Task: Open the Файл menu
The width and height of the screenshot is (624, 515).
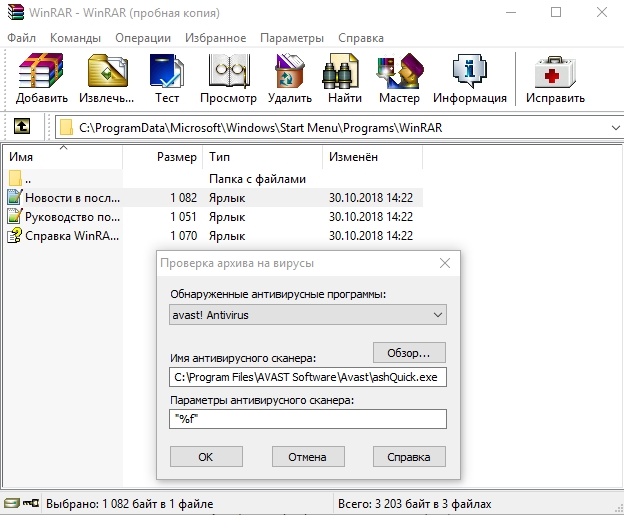Action: click(21, 38)
